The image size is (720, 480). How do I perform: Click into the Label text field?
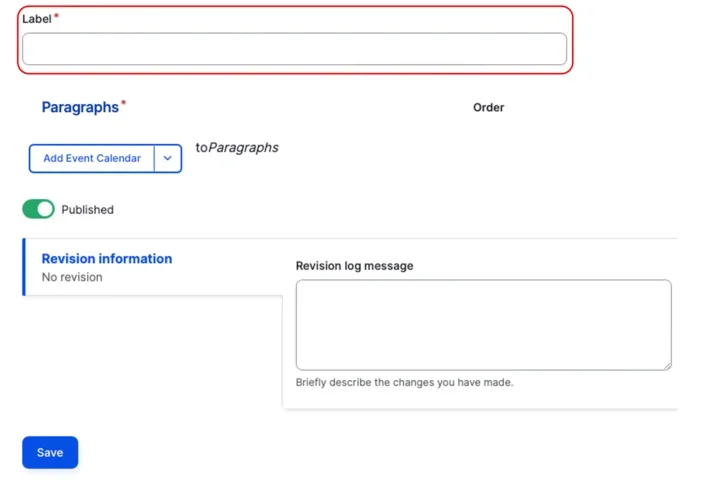pyautogui.click(x=294, y=49)
